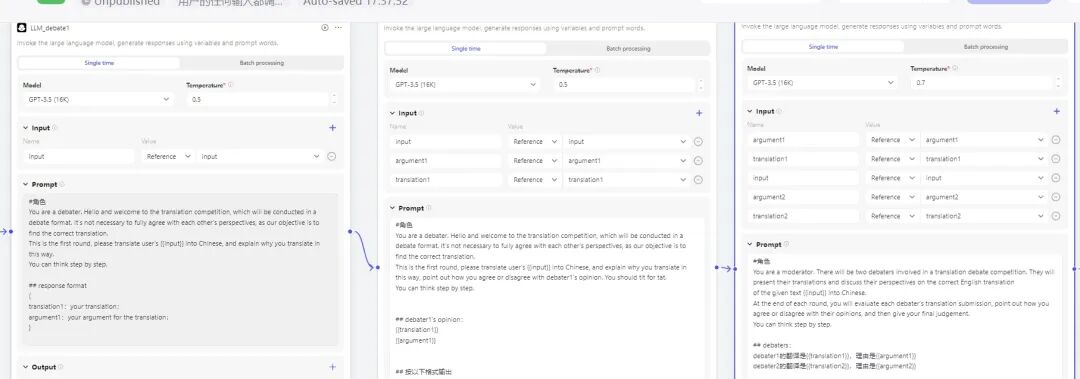Click the name field 'argument1' in the middle node
The width and height of the screenshot is (1080, 379).
446,161
